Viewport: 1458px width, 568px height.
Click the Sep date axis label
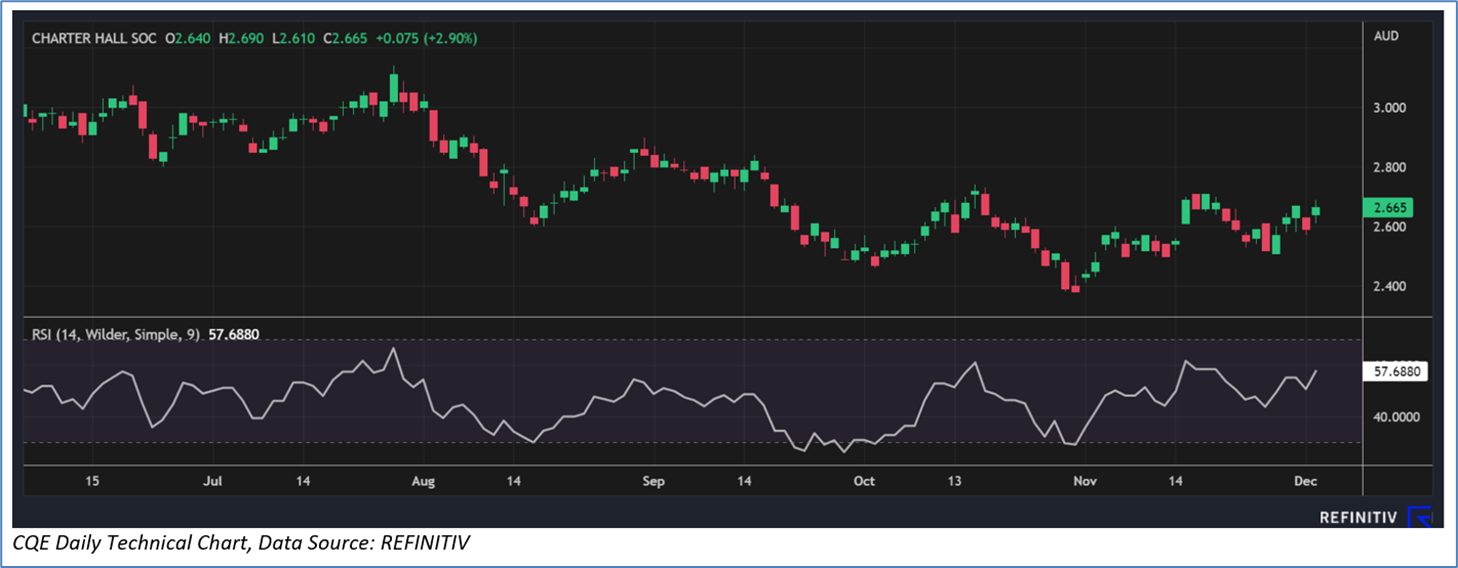(x=653, y=481)
